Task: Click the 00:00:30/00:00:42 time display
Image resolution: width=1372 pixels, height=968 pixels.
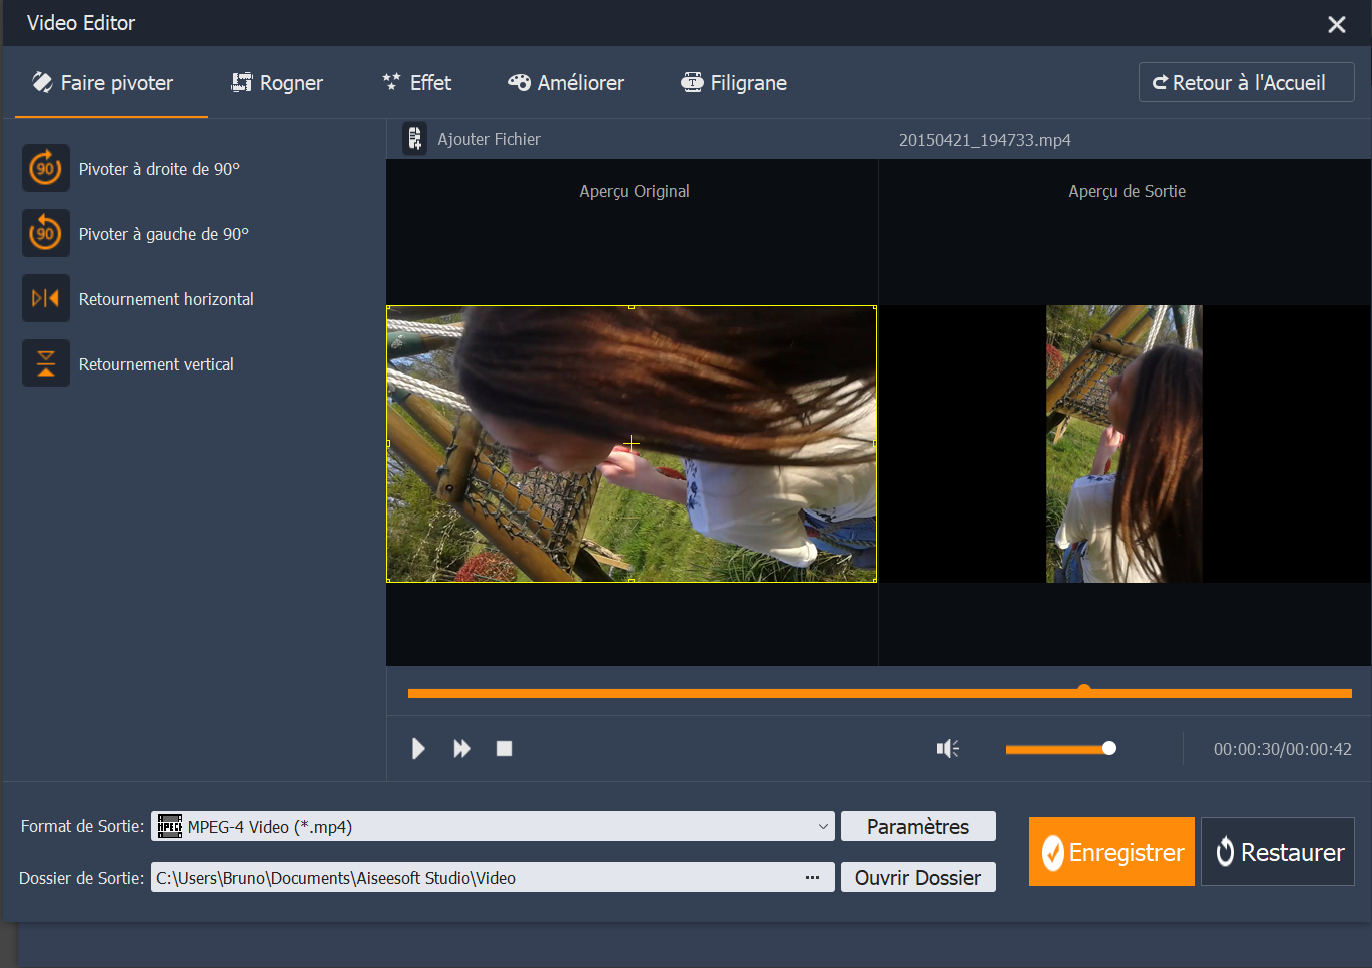Action: tap(1283, 749)
